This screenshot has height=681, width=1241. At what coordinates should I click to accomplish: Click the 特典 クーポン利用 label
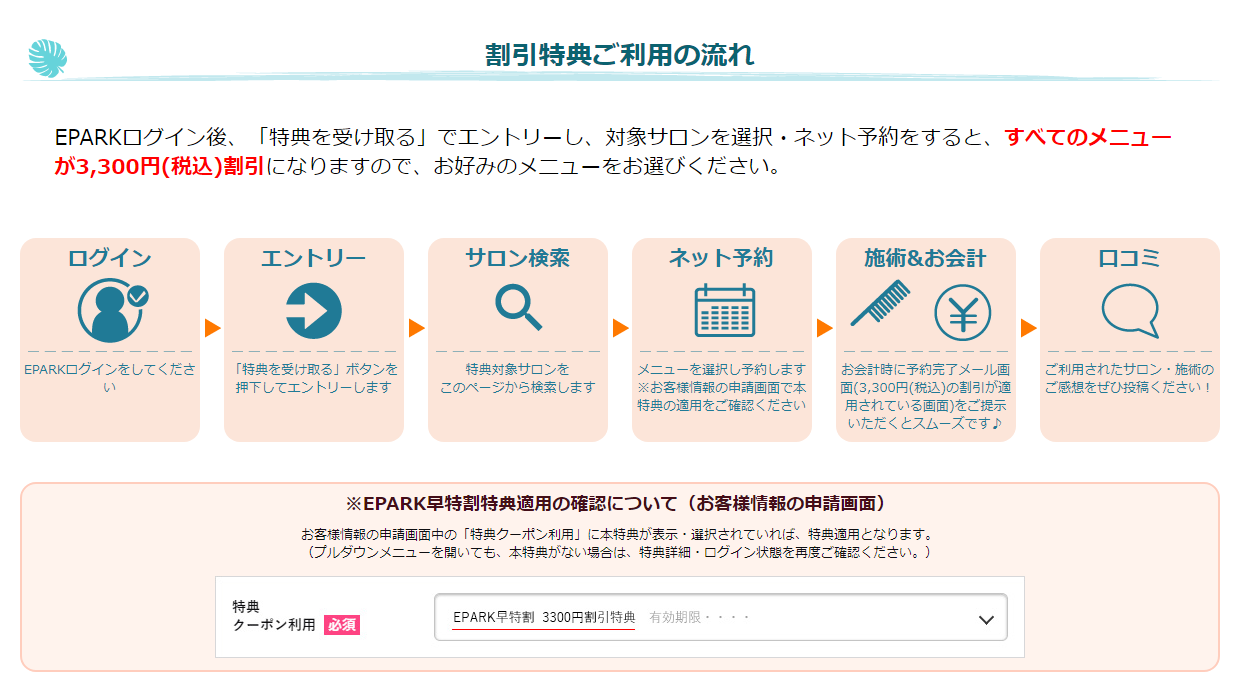pyautogui.click(x=274, y=616)
